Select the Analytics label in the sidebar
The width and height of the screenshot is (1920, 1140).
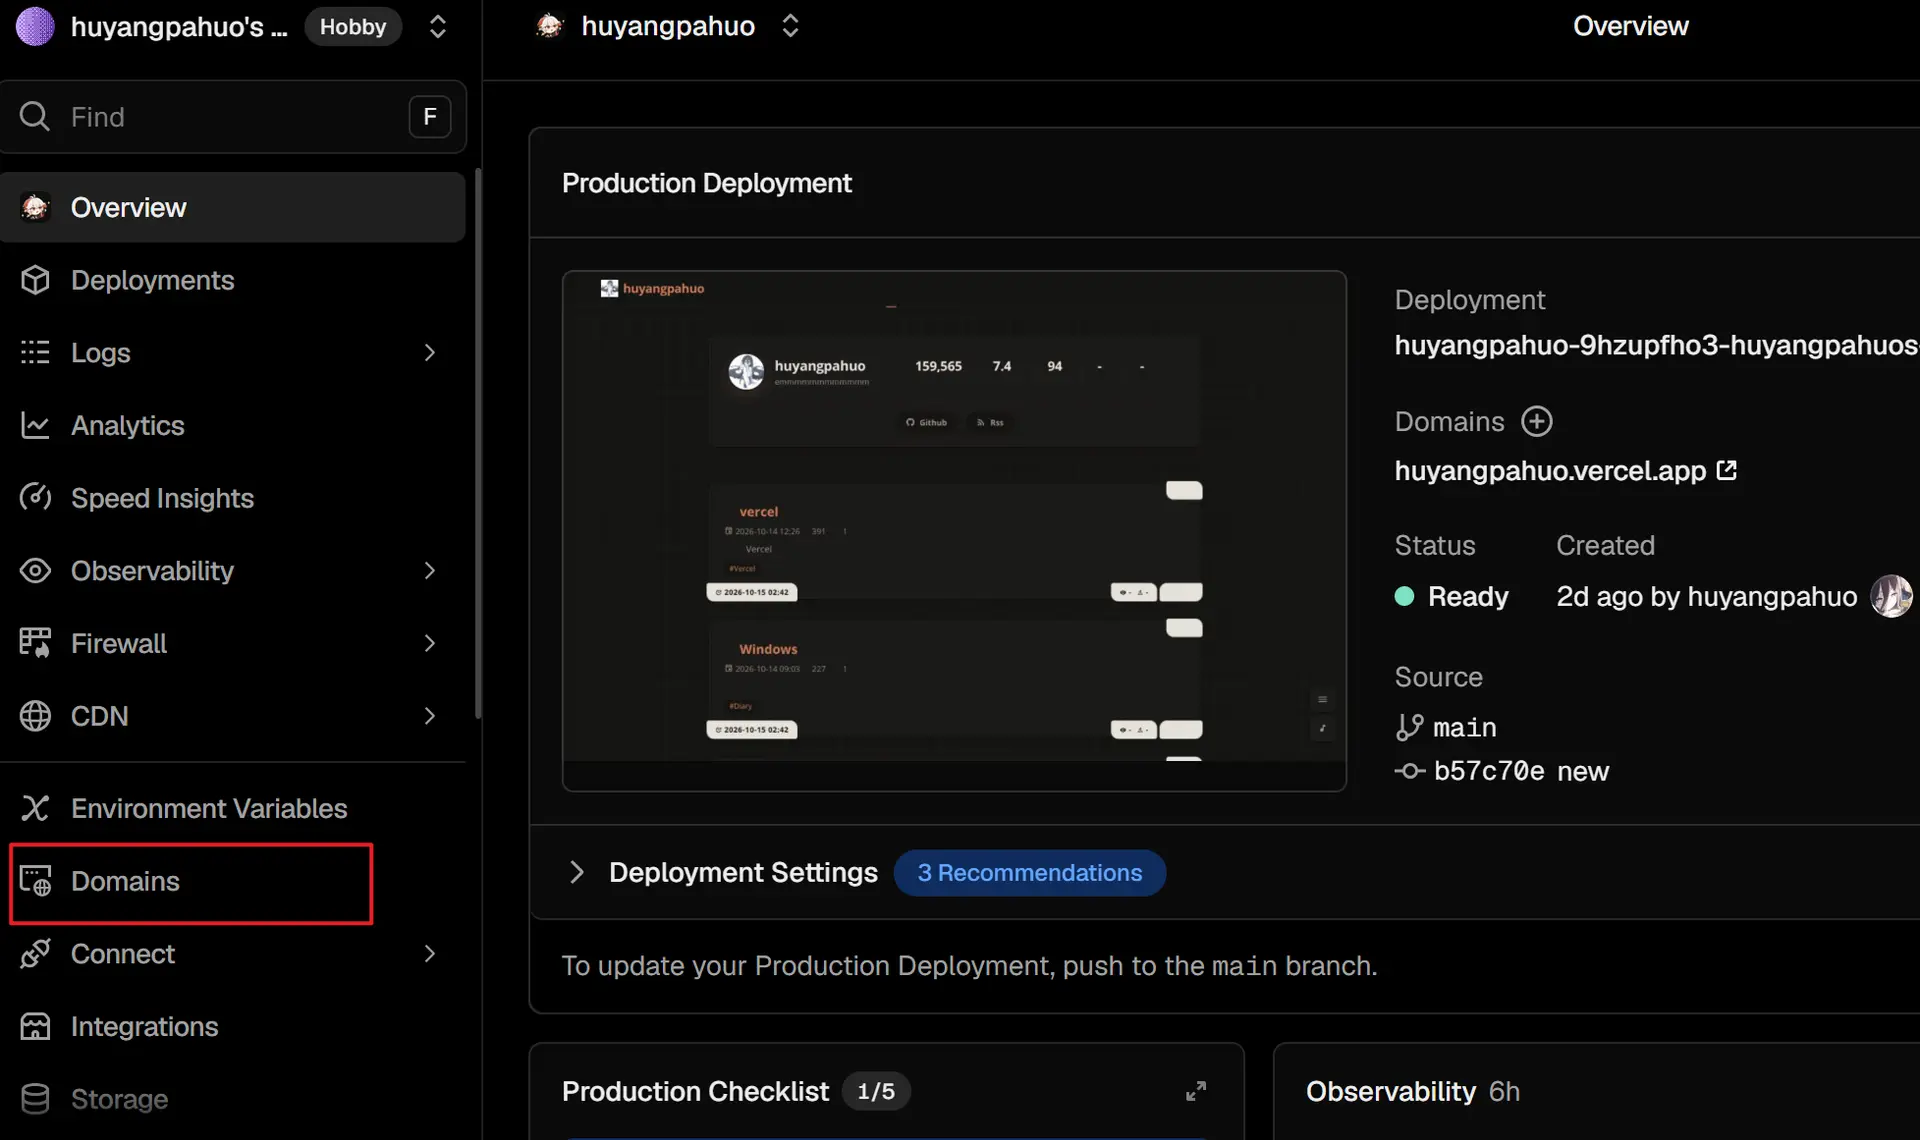pos(128,425)
